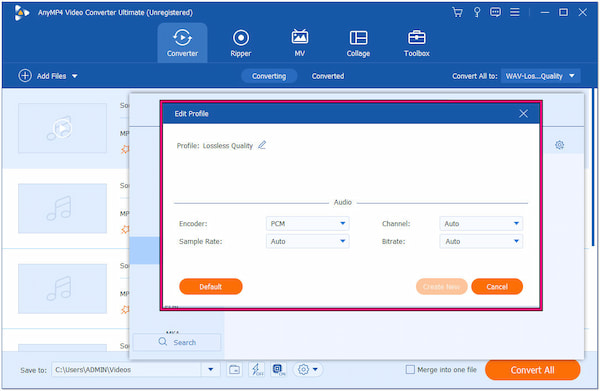The height and width of the screenshot is (391, 600).
Task: Open the Sample Rate dropdown
Action: (307, 241)
